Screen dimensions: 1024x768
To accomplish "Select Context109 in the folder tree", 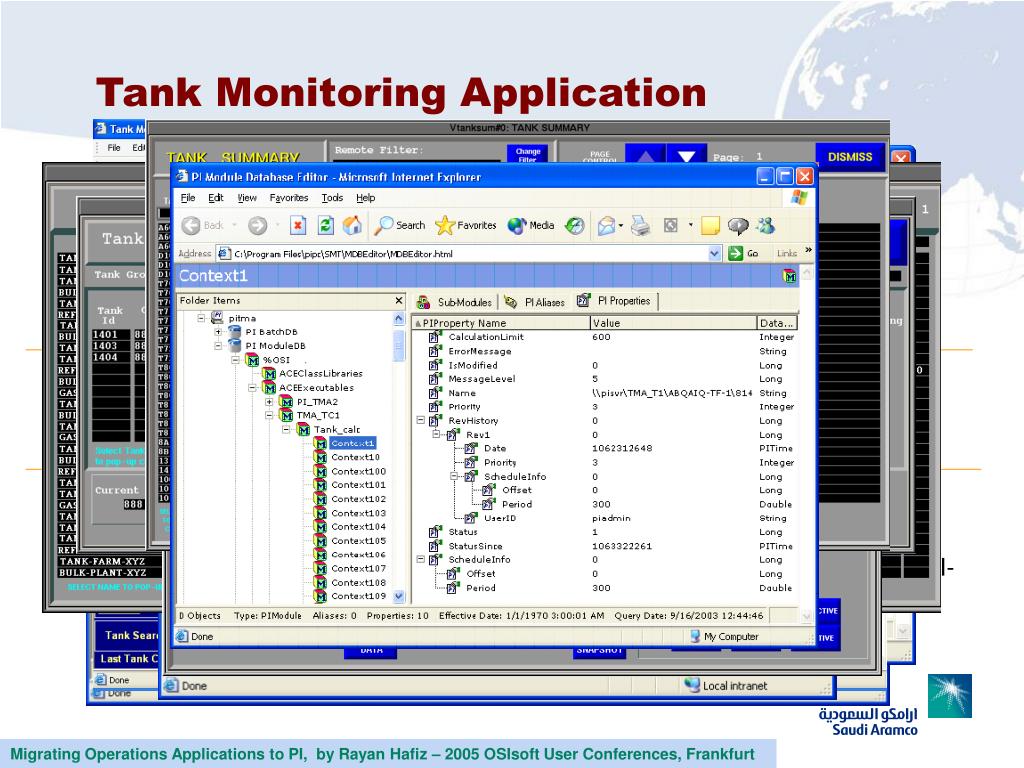I will pos(359,596).
